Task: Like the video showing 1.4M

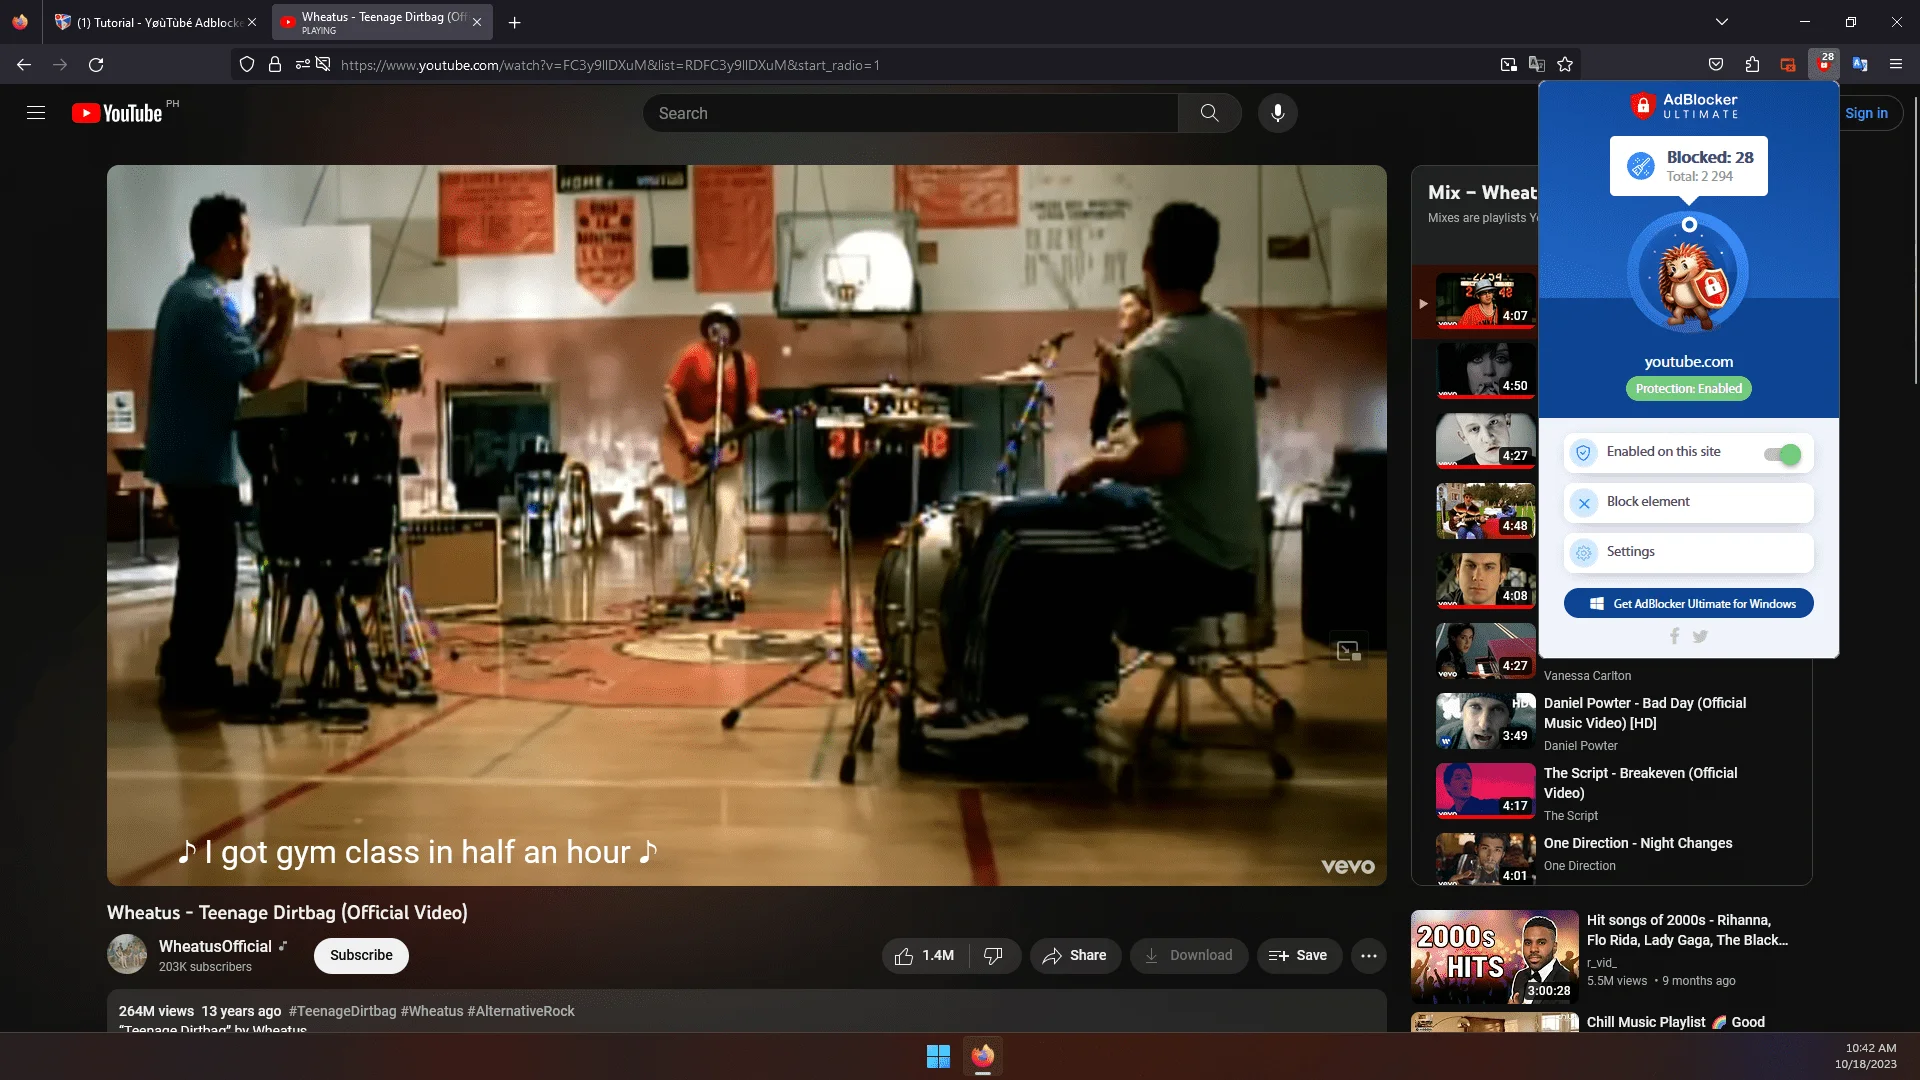Action: [x=924, y=956]
